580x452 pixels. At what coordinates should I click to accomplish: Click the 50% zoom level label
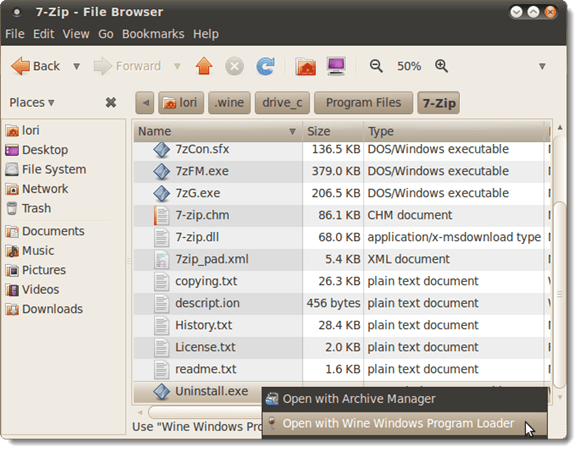(x=409, y=67)
